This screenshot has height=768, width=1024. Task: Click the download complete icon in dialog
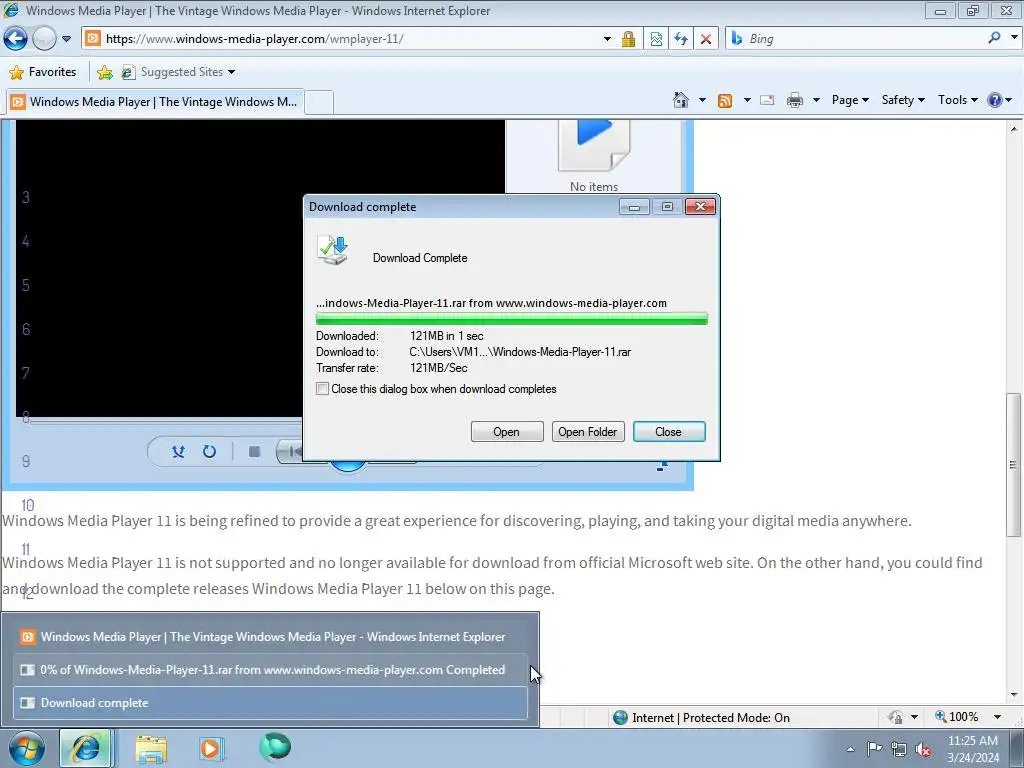333,250
